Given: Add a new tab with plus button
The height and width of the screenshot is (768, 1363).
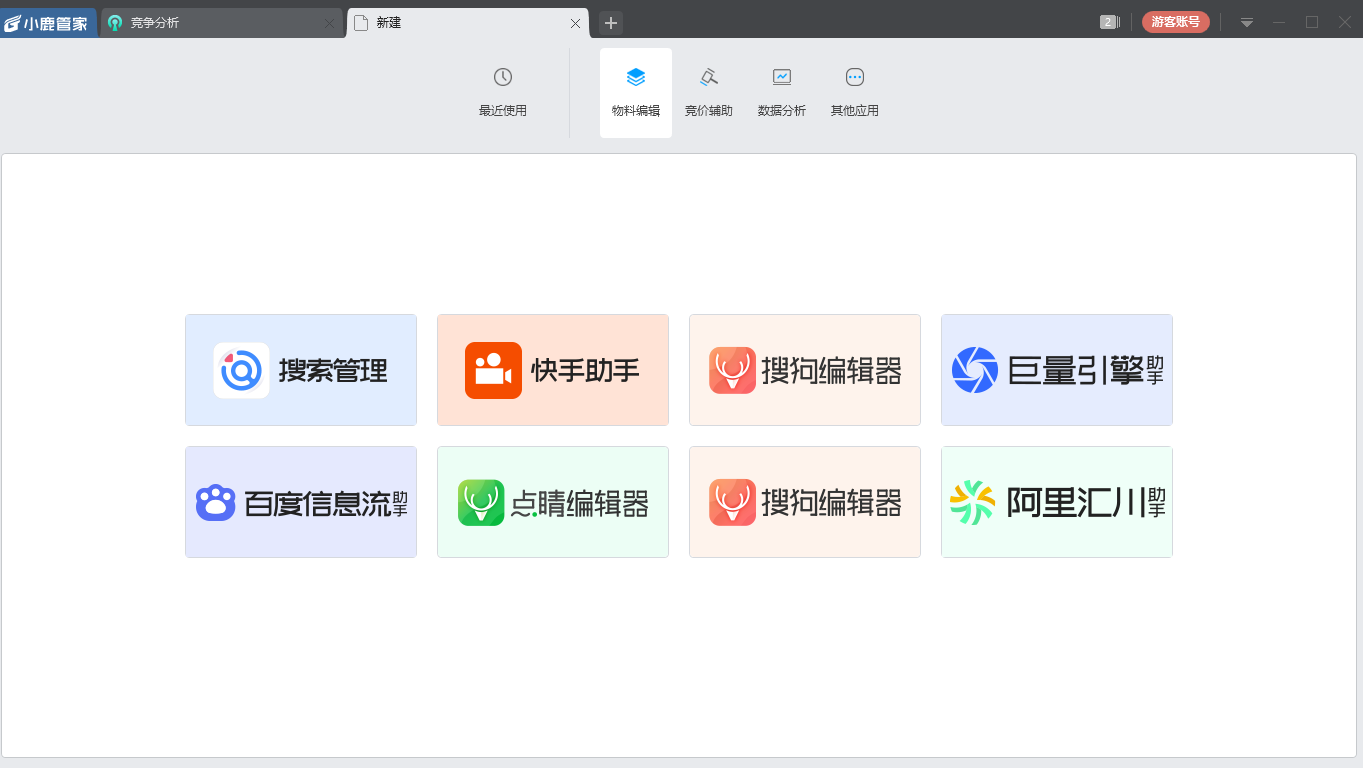Looking at the screenshot, I should [x=611, y=23].
